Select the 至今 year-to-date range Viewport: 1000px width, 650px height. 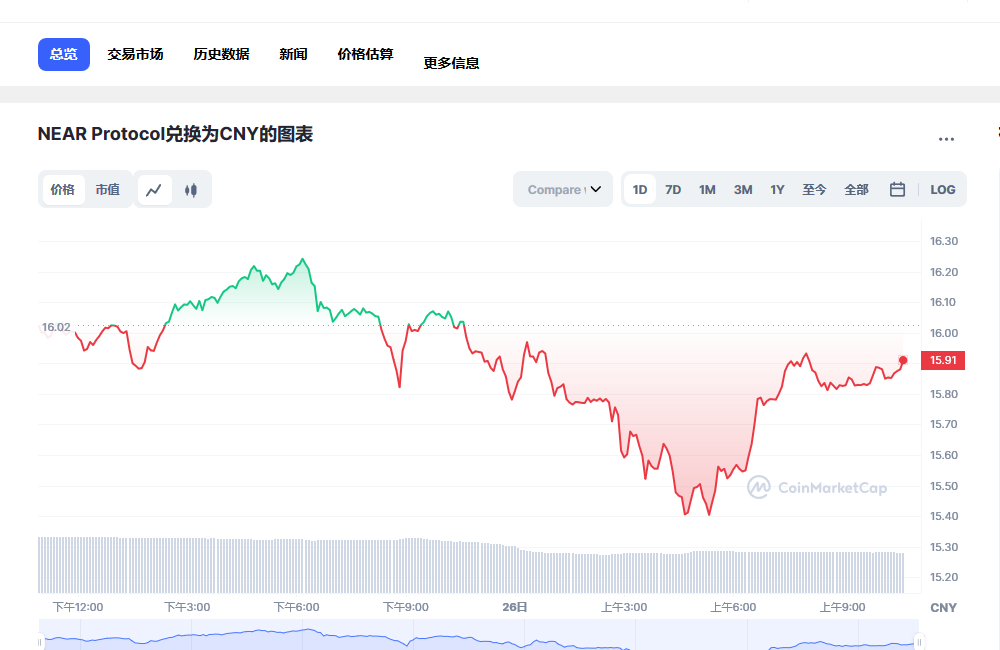[814, 189]
